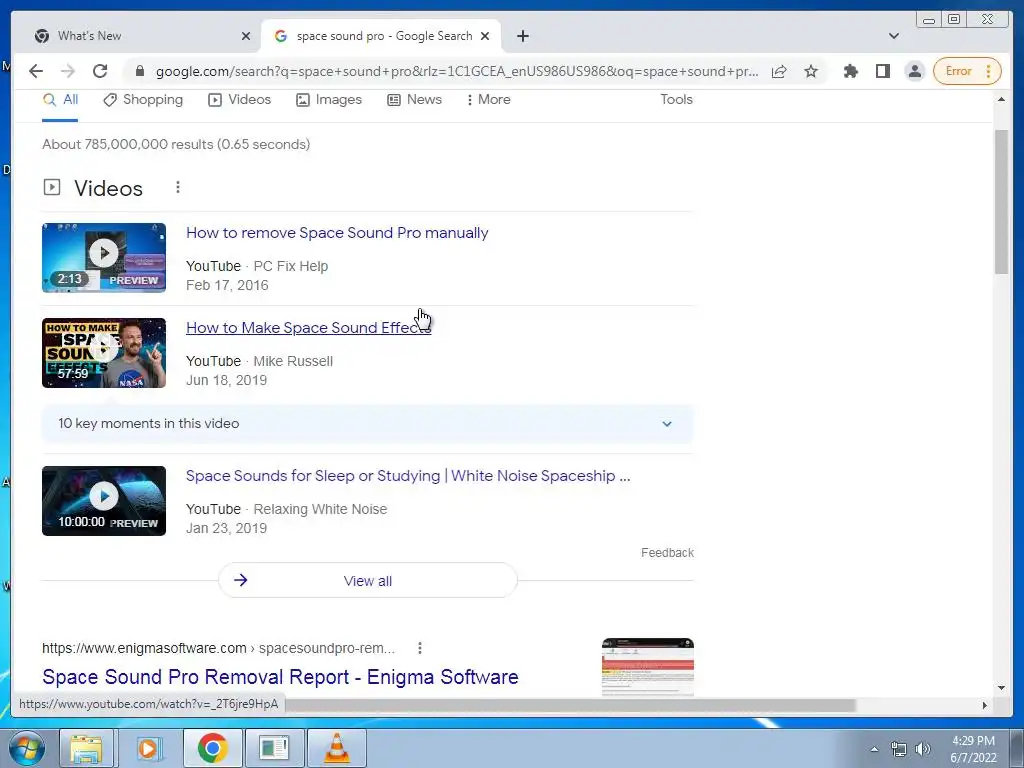Play the 2:13 remove Space Sound Pro thumbnail
This screenshot has height=768, width=1024.
pos(104,257)
